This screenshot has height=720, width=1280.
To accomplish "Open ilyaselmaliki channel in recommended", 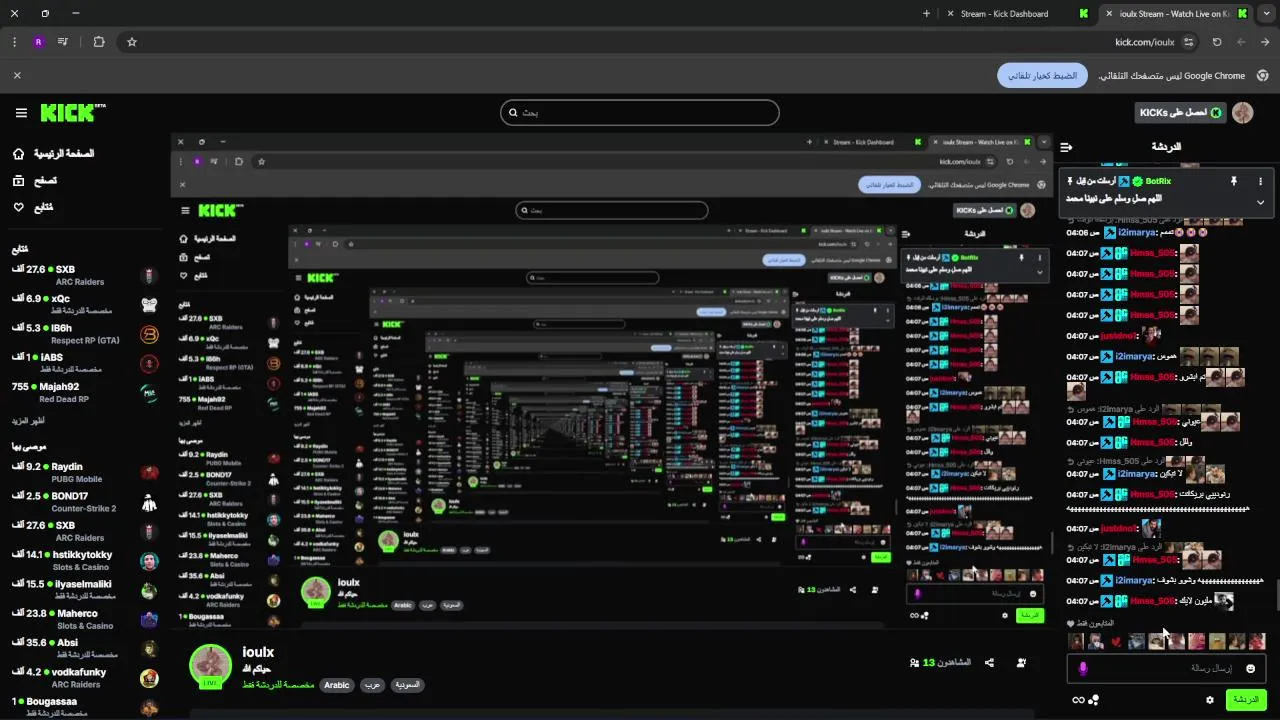I will click(x=85, y=590).
